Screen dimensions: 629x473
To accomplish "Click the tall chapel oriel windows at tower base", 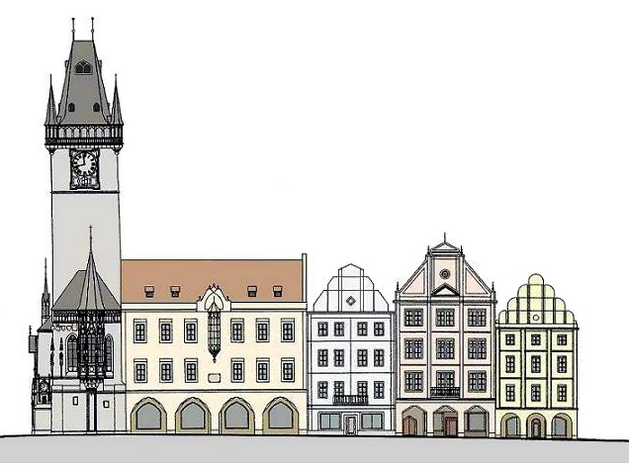I will (x=89, y=350).
